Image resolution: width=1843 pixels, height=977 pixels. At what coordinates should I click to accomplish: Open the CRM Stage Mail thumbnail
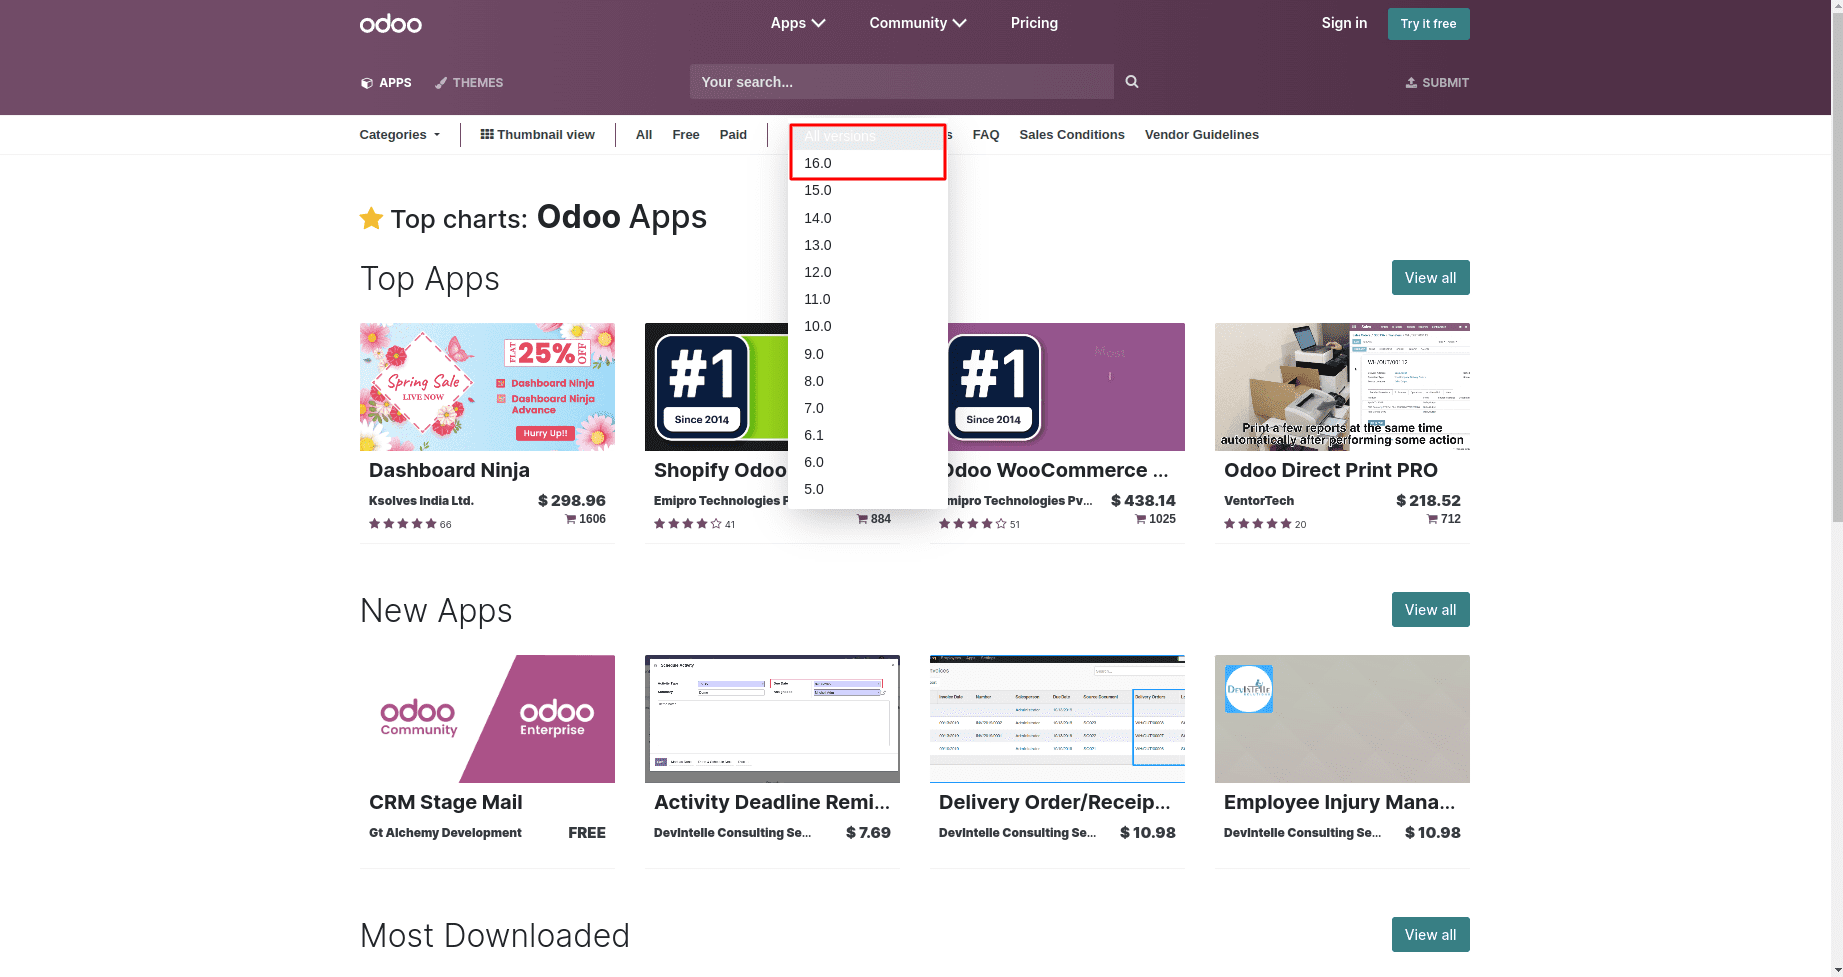coord(487,719)
